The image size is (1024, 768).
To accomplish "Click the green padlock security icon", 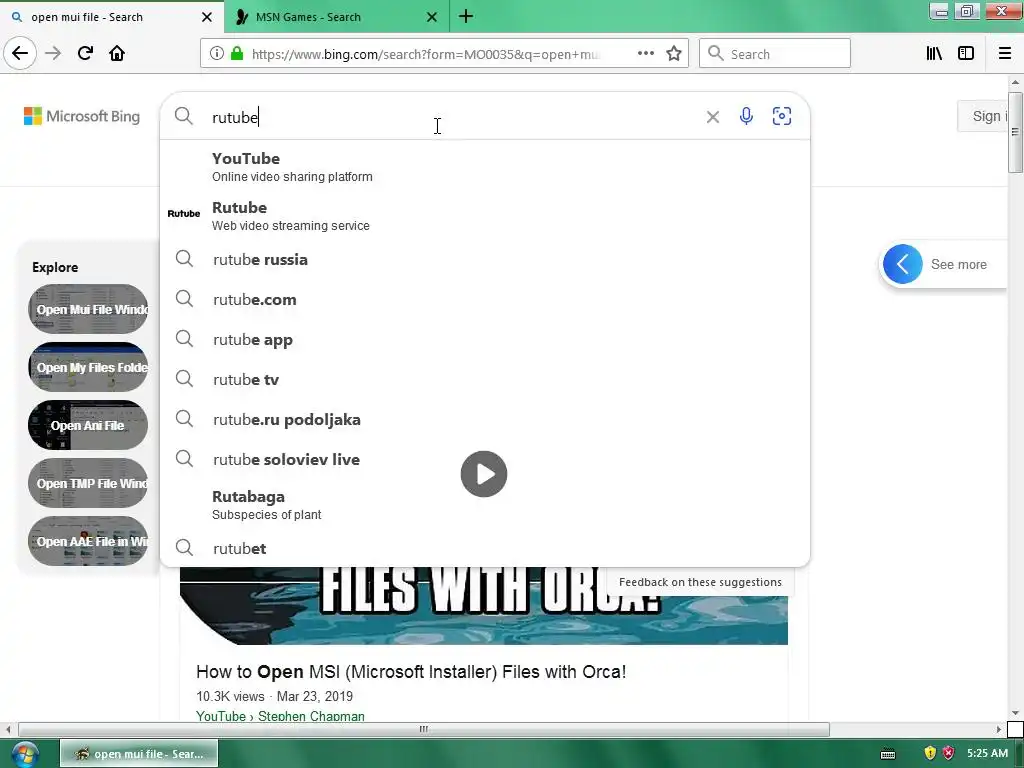I will [238, 54].
